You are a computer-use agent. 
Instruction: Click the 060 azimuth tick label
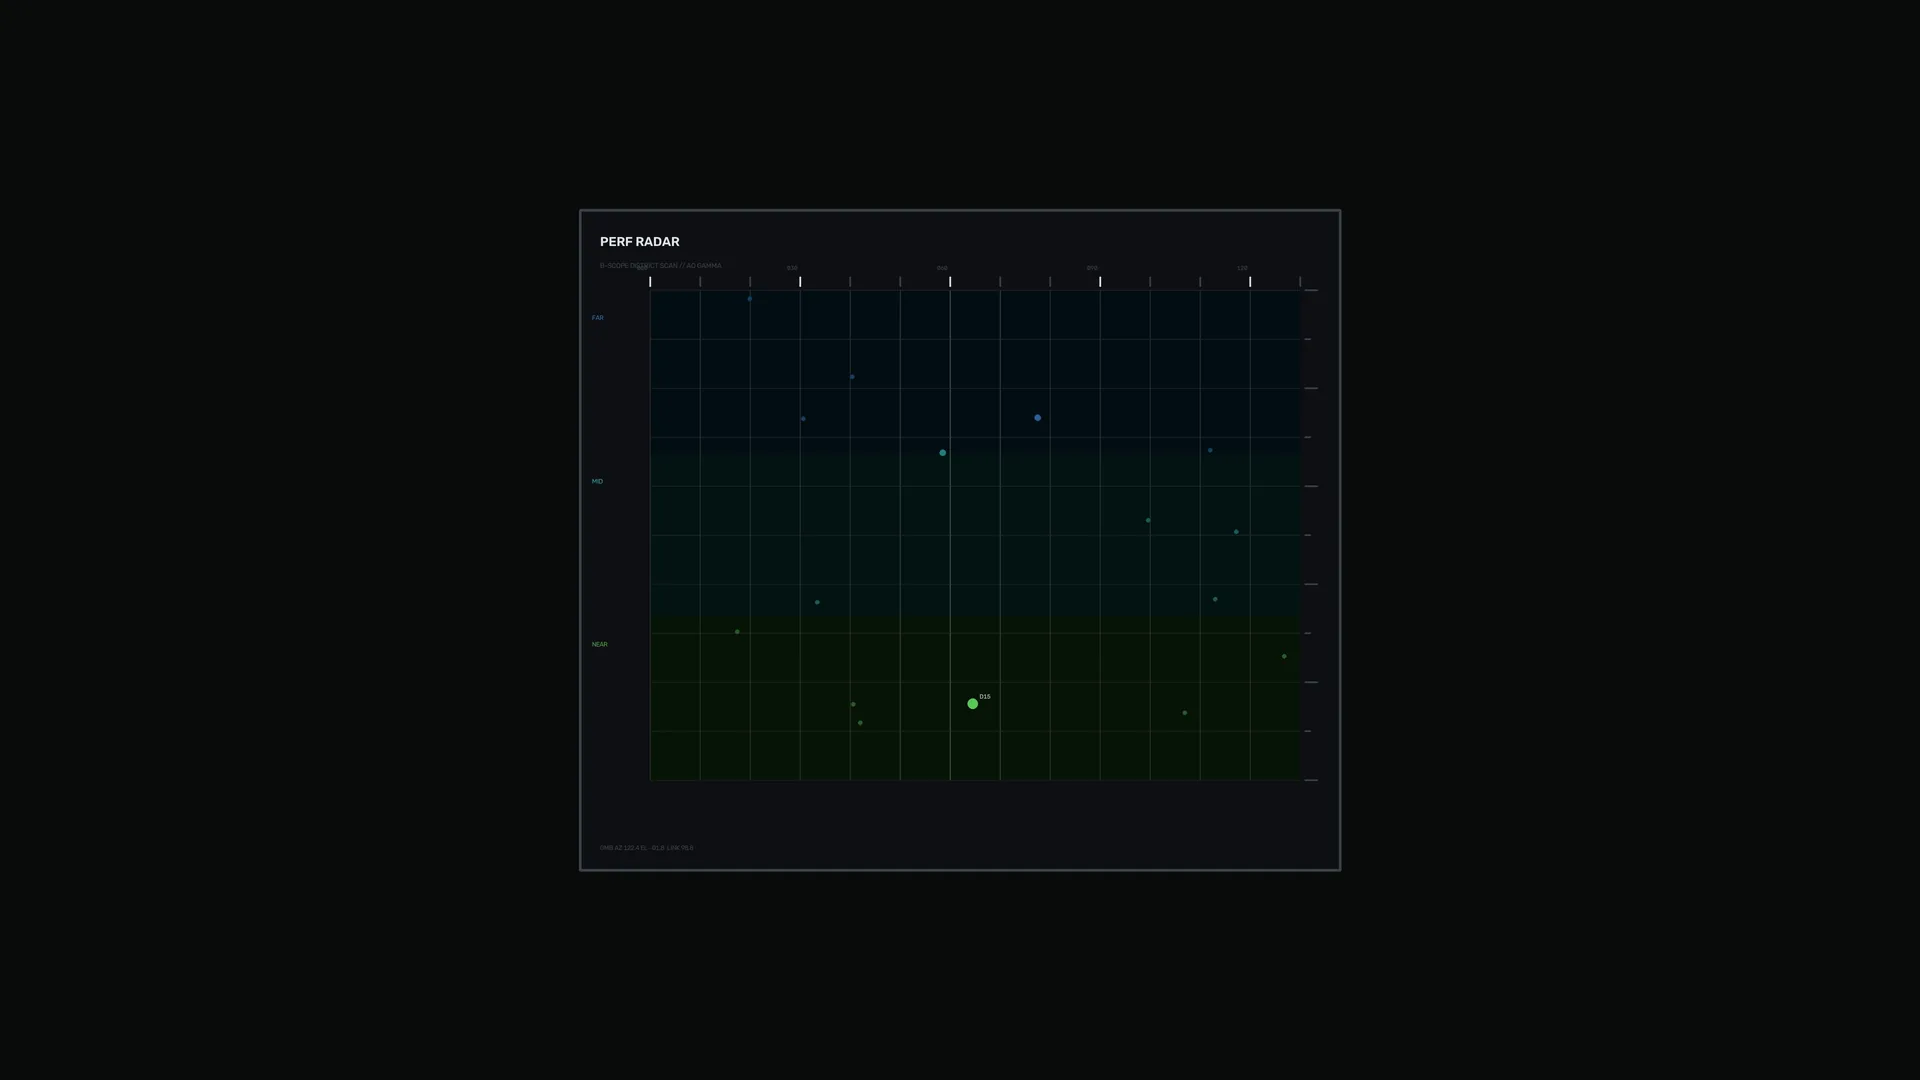click(942, 268)
